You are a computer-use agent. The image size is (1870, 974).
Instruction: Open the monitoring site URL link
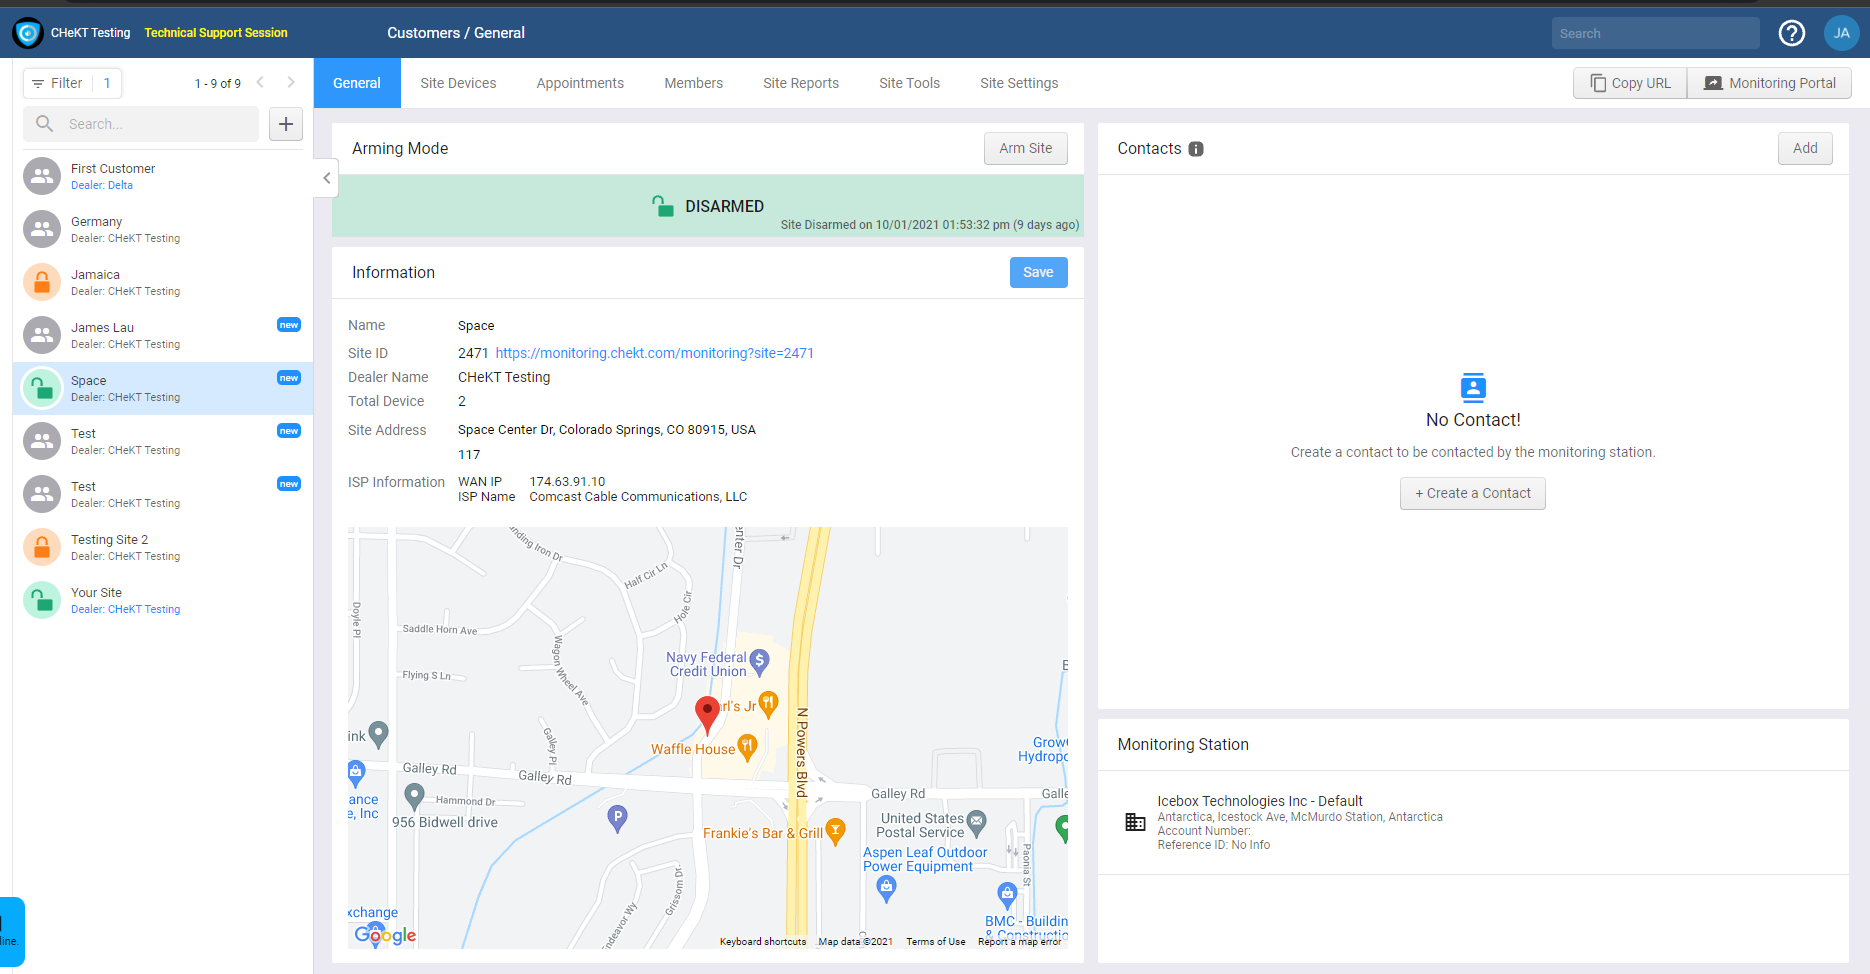tap(655, 353)
